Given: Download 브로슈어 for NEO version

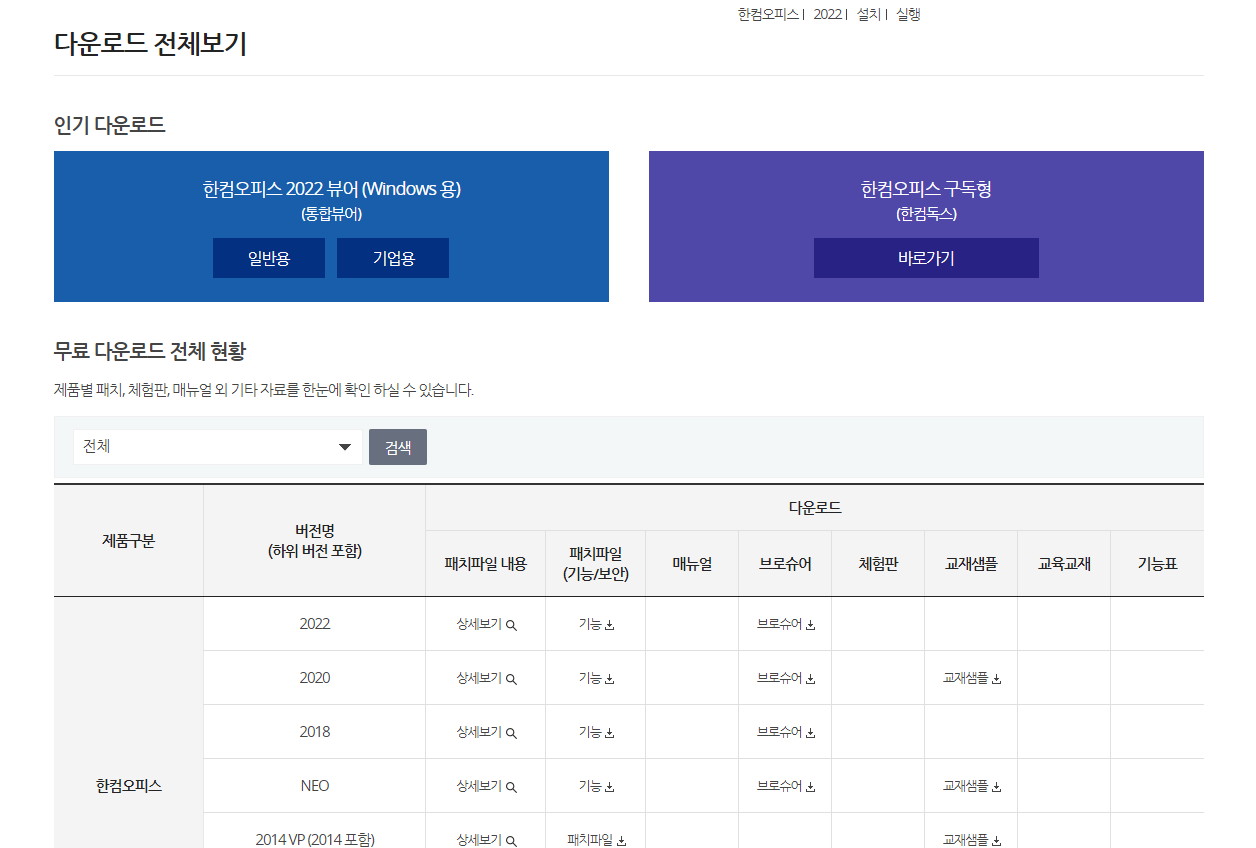Looking at the screenshot, I should pyautogui.click(x=786, y=786).
